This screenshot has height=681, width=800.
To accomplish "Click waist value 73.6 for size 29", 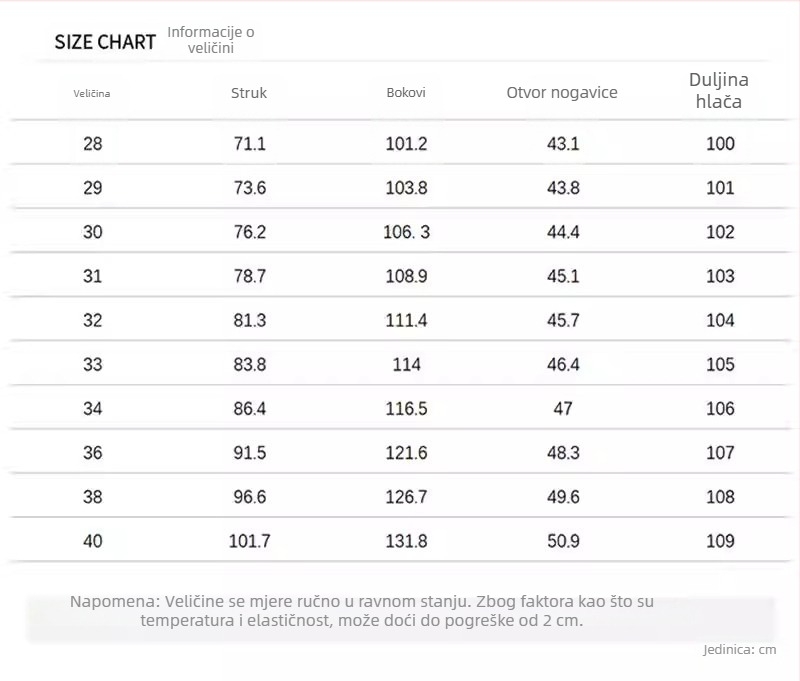I will point(249,188).
